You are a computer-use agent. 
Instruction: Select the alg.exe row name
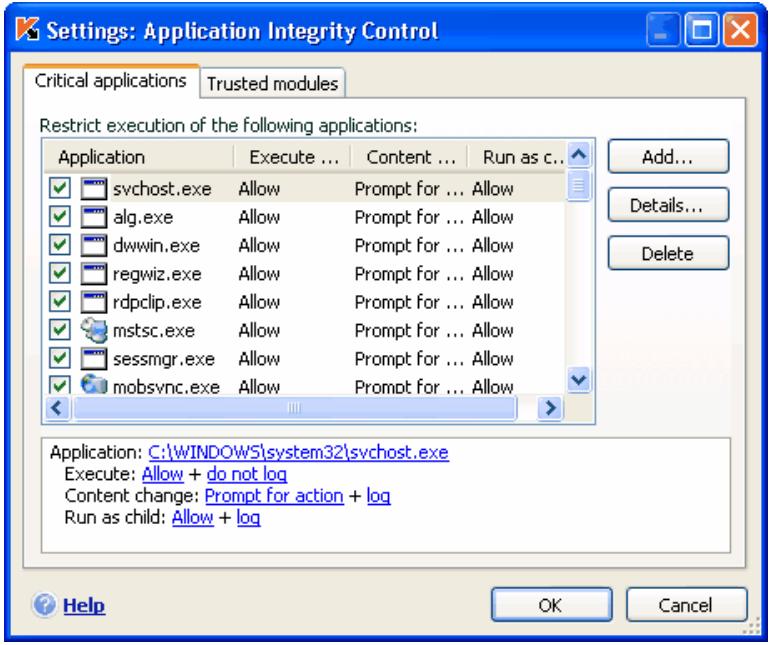143,217
